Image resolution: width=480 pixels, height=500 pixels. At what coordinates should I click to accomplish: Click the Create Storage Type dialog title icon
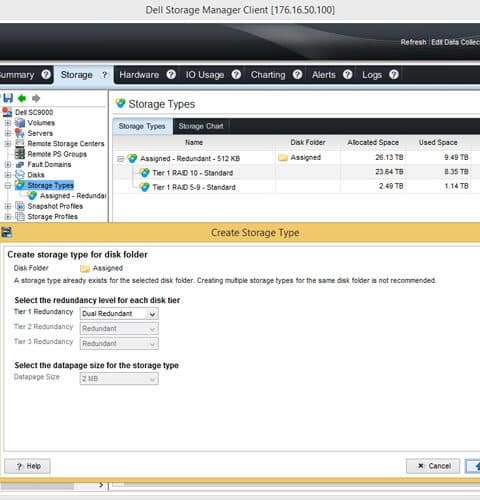(7, 232)
